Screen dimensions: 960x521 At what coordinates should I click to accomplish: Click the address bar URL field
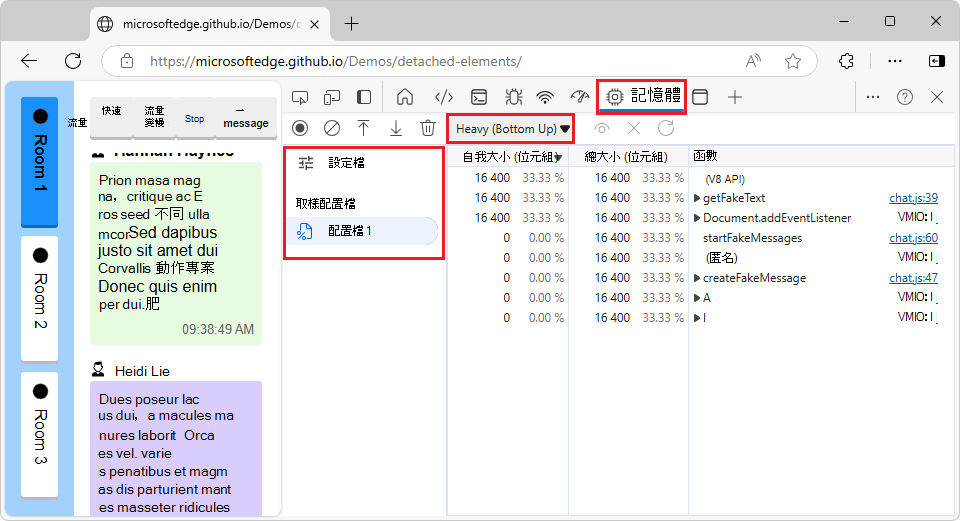(450, 61)
